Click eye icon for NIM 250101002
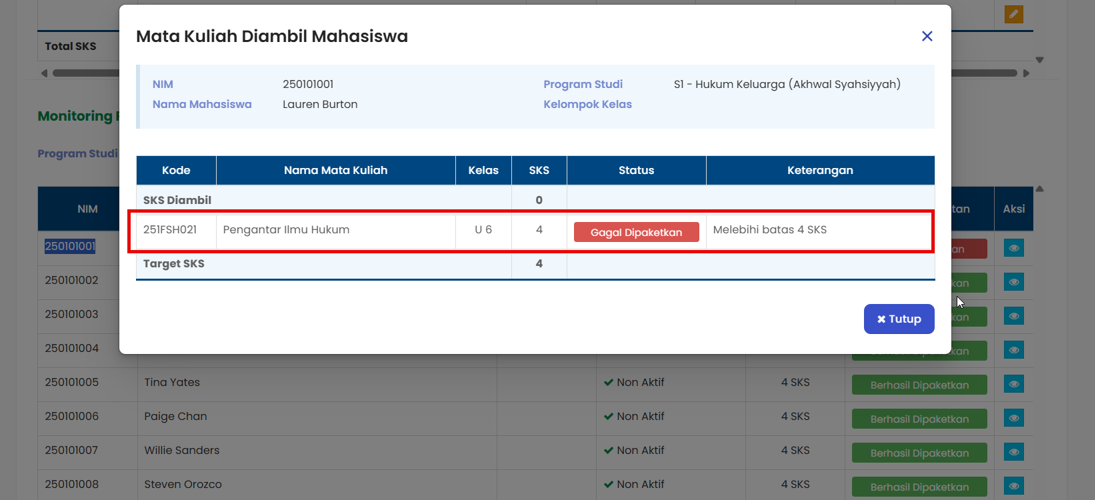This screenshot has height=500, width=1095. click(x=1014, y=282)
